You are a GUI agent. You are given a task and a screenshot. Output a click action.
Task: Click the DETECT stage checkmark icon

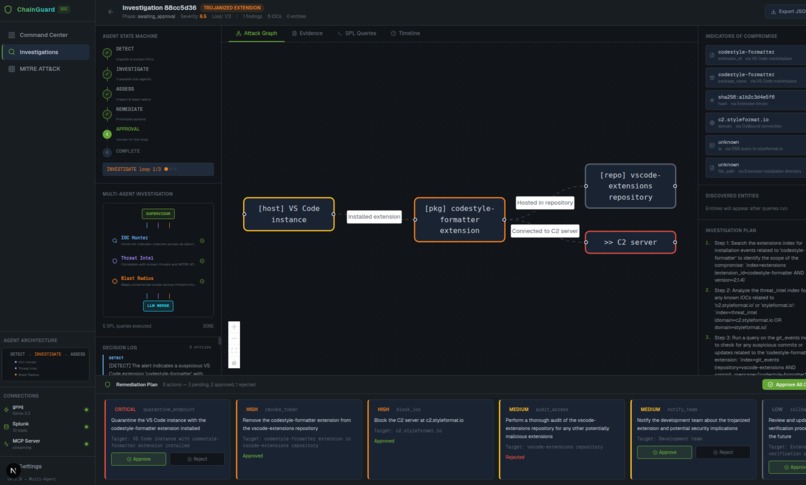tap(107, 52)
